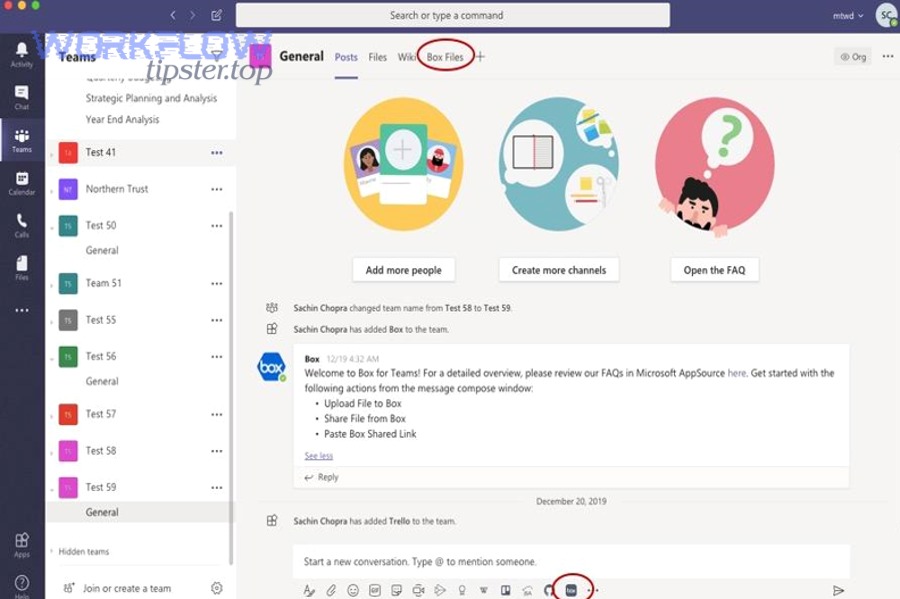Open Help at the bottom of the sidebar

click(x=22, y=585)
